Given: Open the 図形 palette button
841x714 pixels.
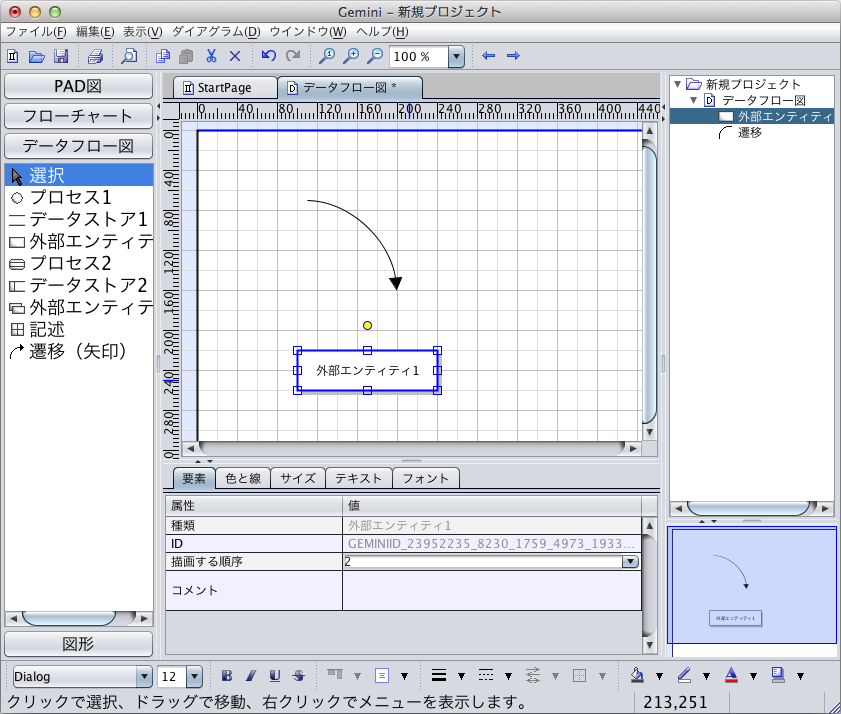Looking at the screenshot, I should coord(78,644).
